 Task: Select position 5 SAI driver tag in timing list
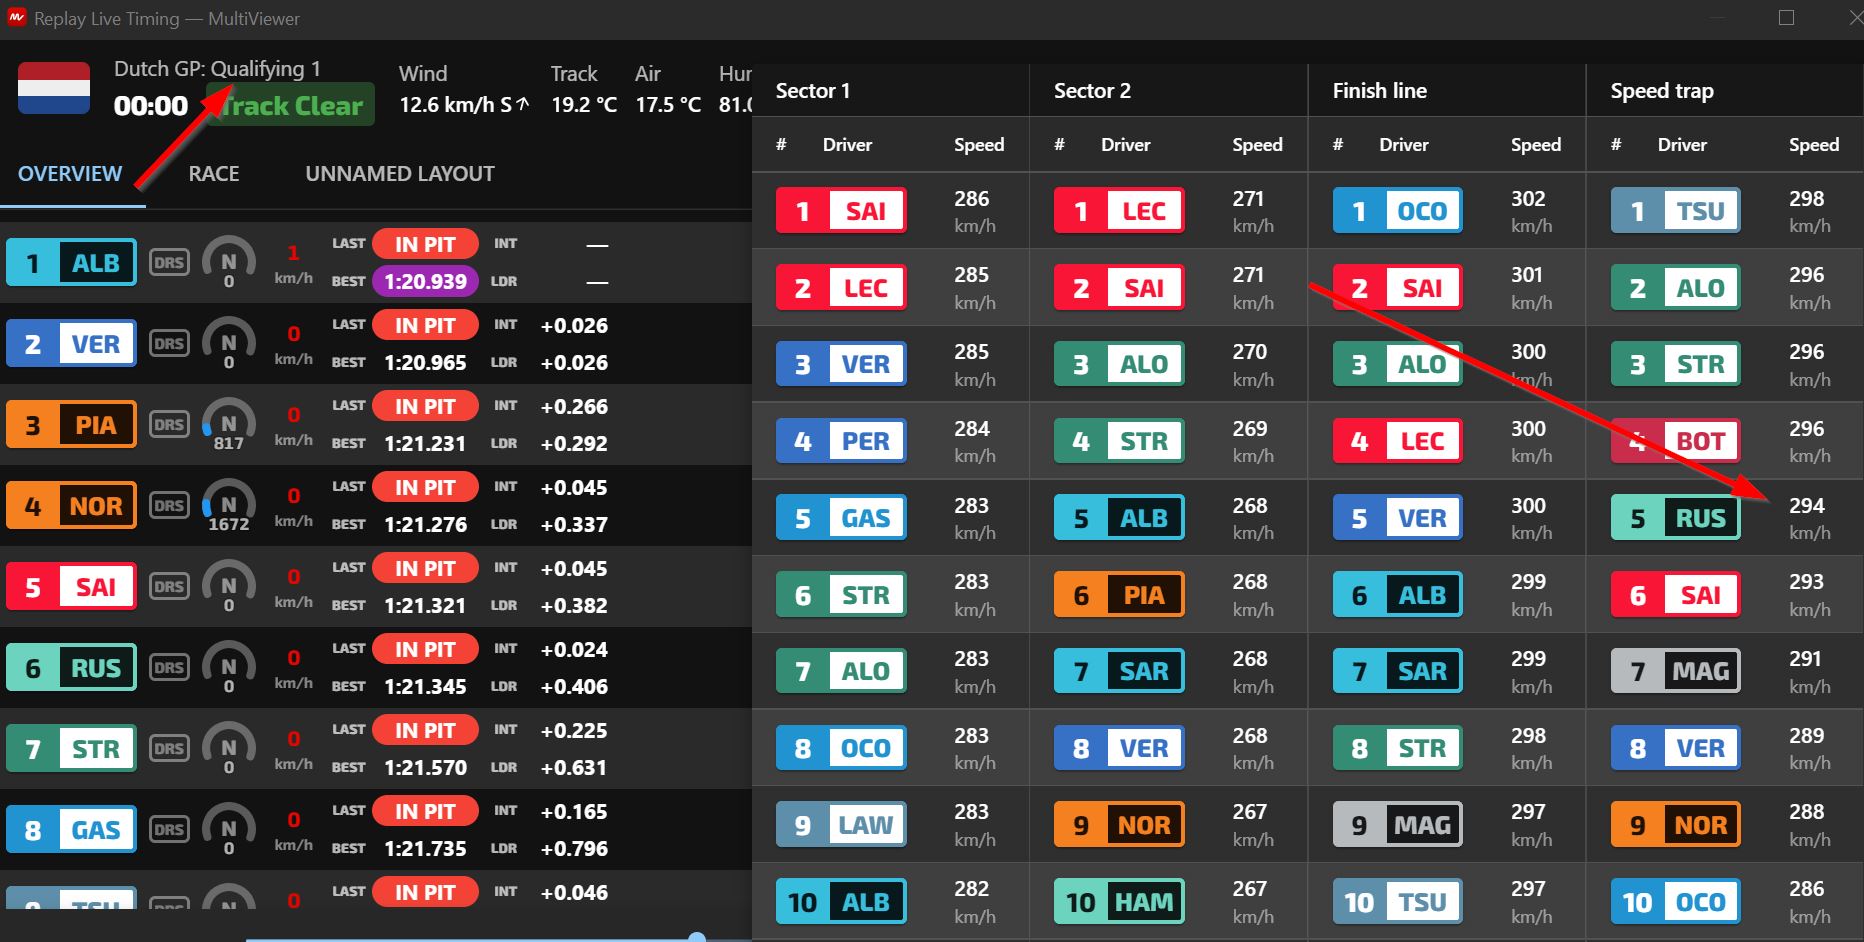[x=71, y=587]
